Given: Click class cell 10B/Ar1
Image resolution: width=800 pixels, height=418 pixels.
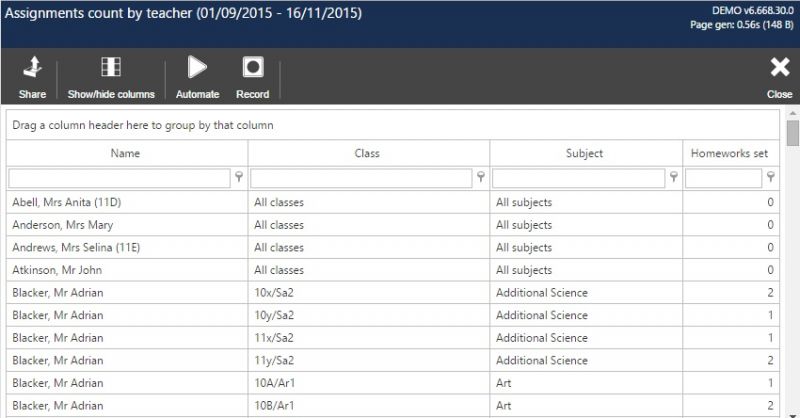Looking at the screenshot, I should click(368, 405).
